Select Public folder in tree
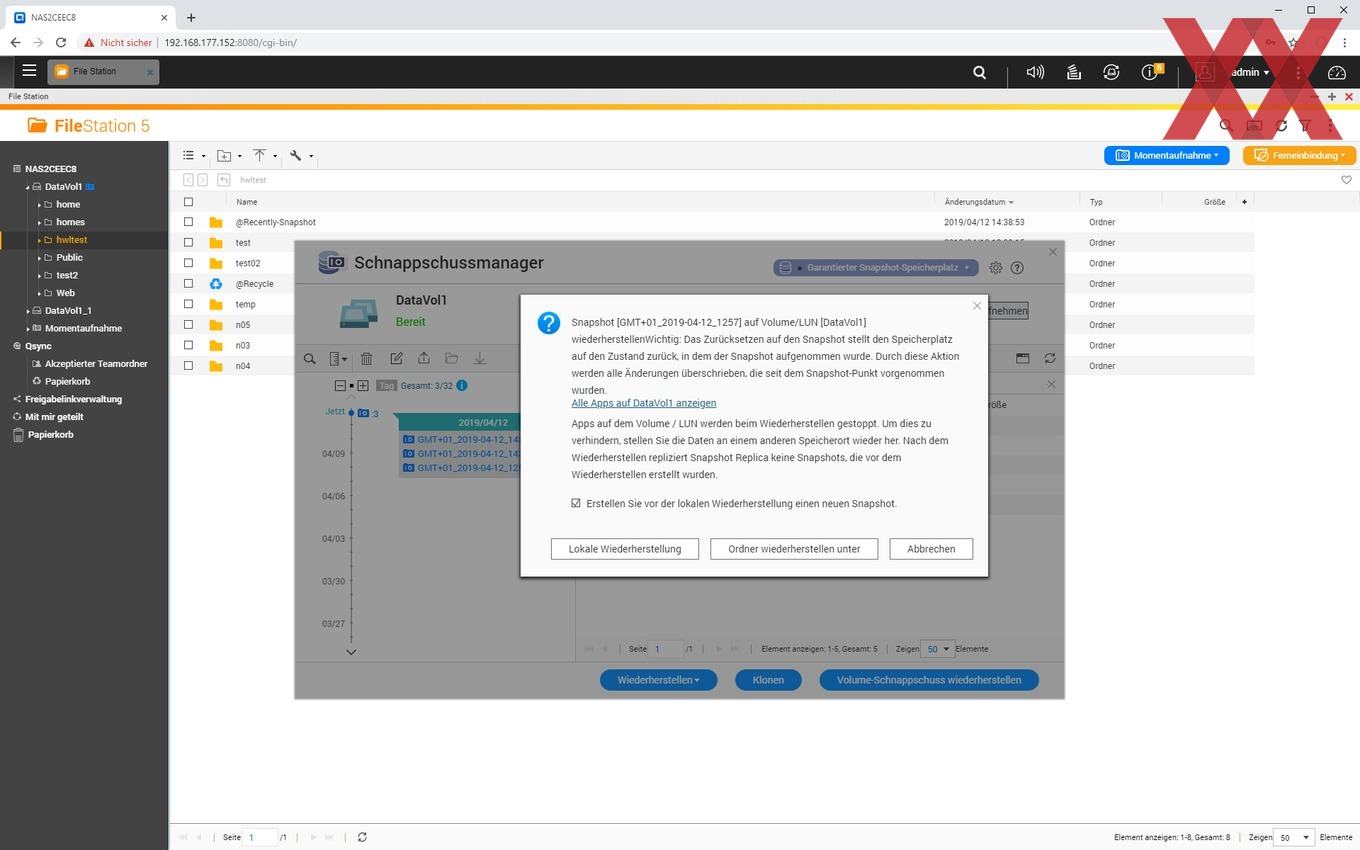Viewport: 1360px width, 850px height. [69, 258]
